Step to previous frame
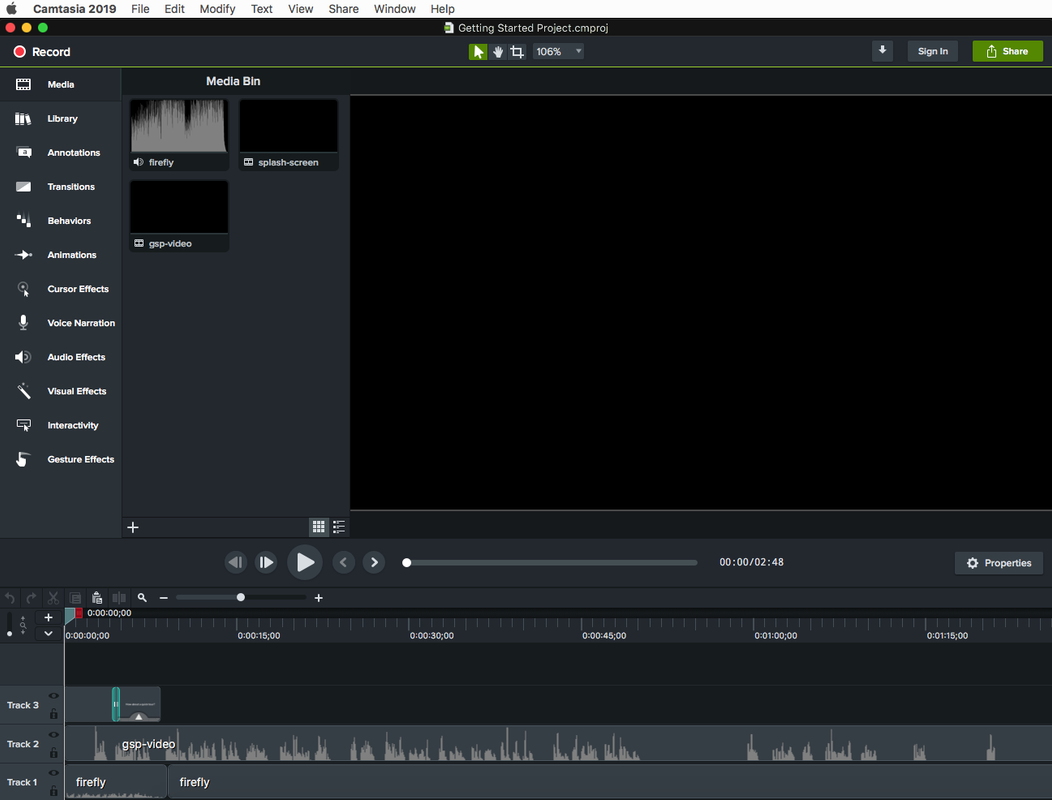This screenshot has height=800, width=1052. click(x=235, y=562)
